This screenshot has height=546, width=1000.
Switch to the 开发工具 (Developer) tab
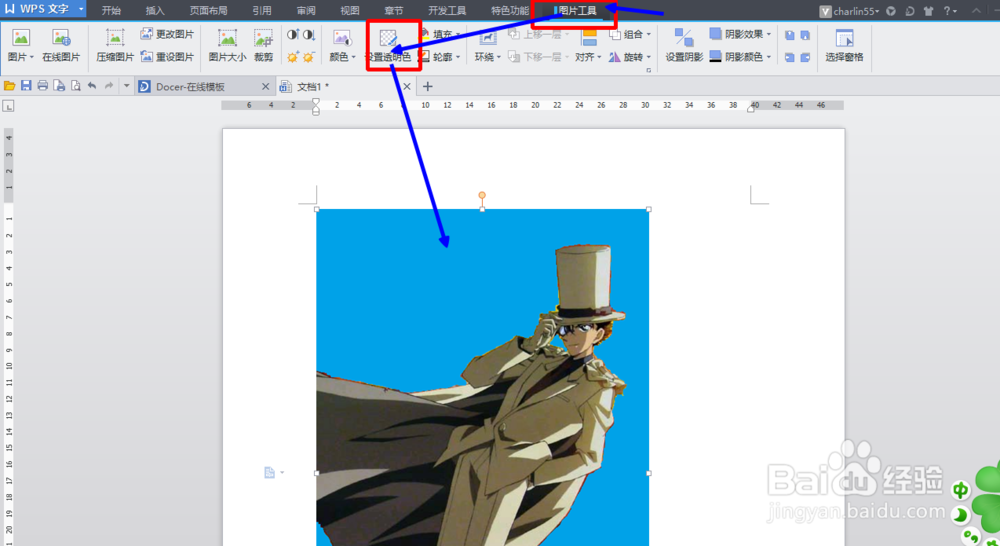point(447,11)
